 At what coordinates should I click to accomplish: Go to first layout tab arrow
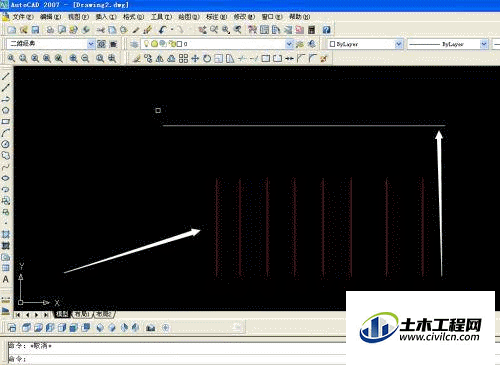[18, 315]
